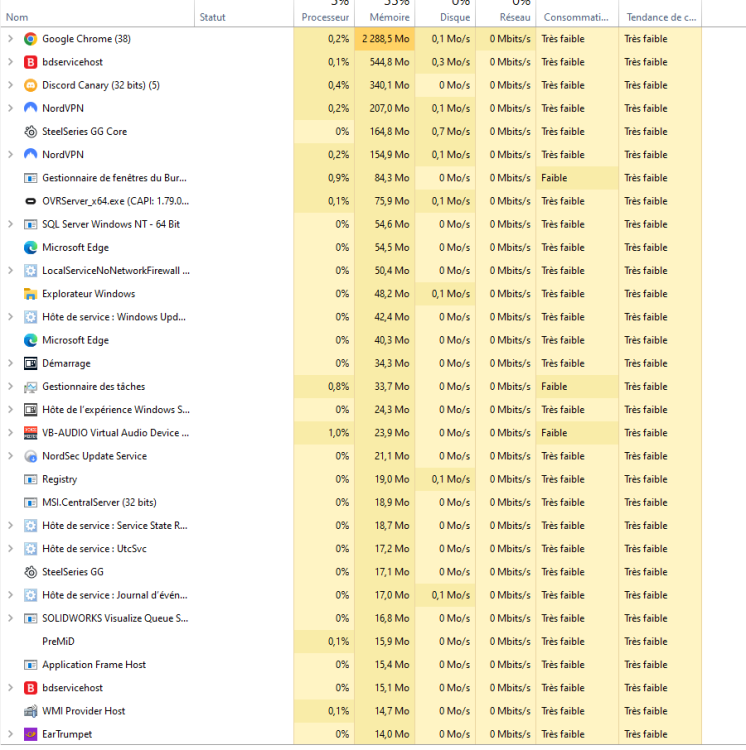746x750 pixels.
Task: Sort processes by Mémoire column
Action: (389, 17)
